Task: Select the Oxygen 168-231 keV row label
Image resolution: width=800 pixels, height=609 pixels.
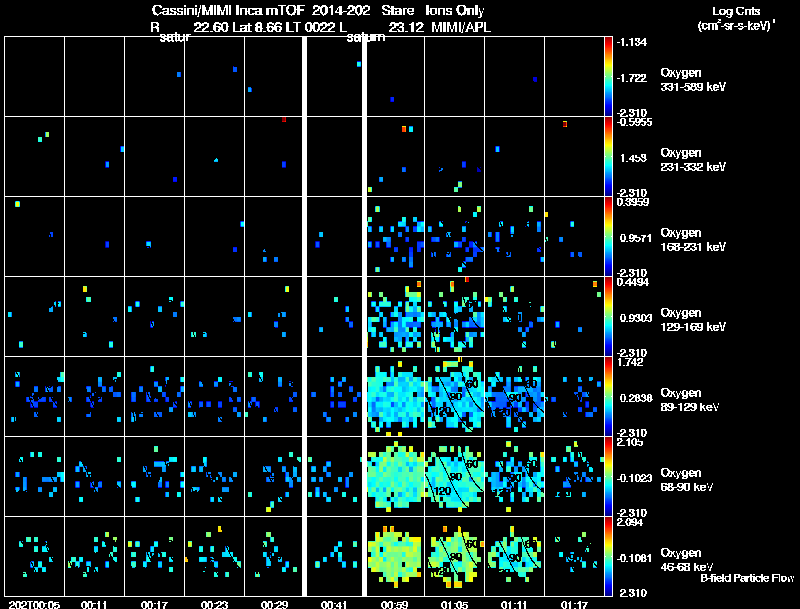Action: point(693,240)
